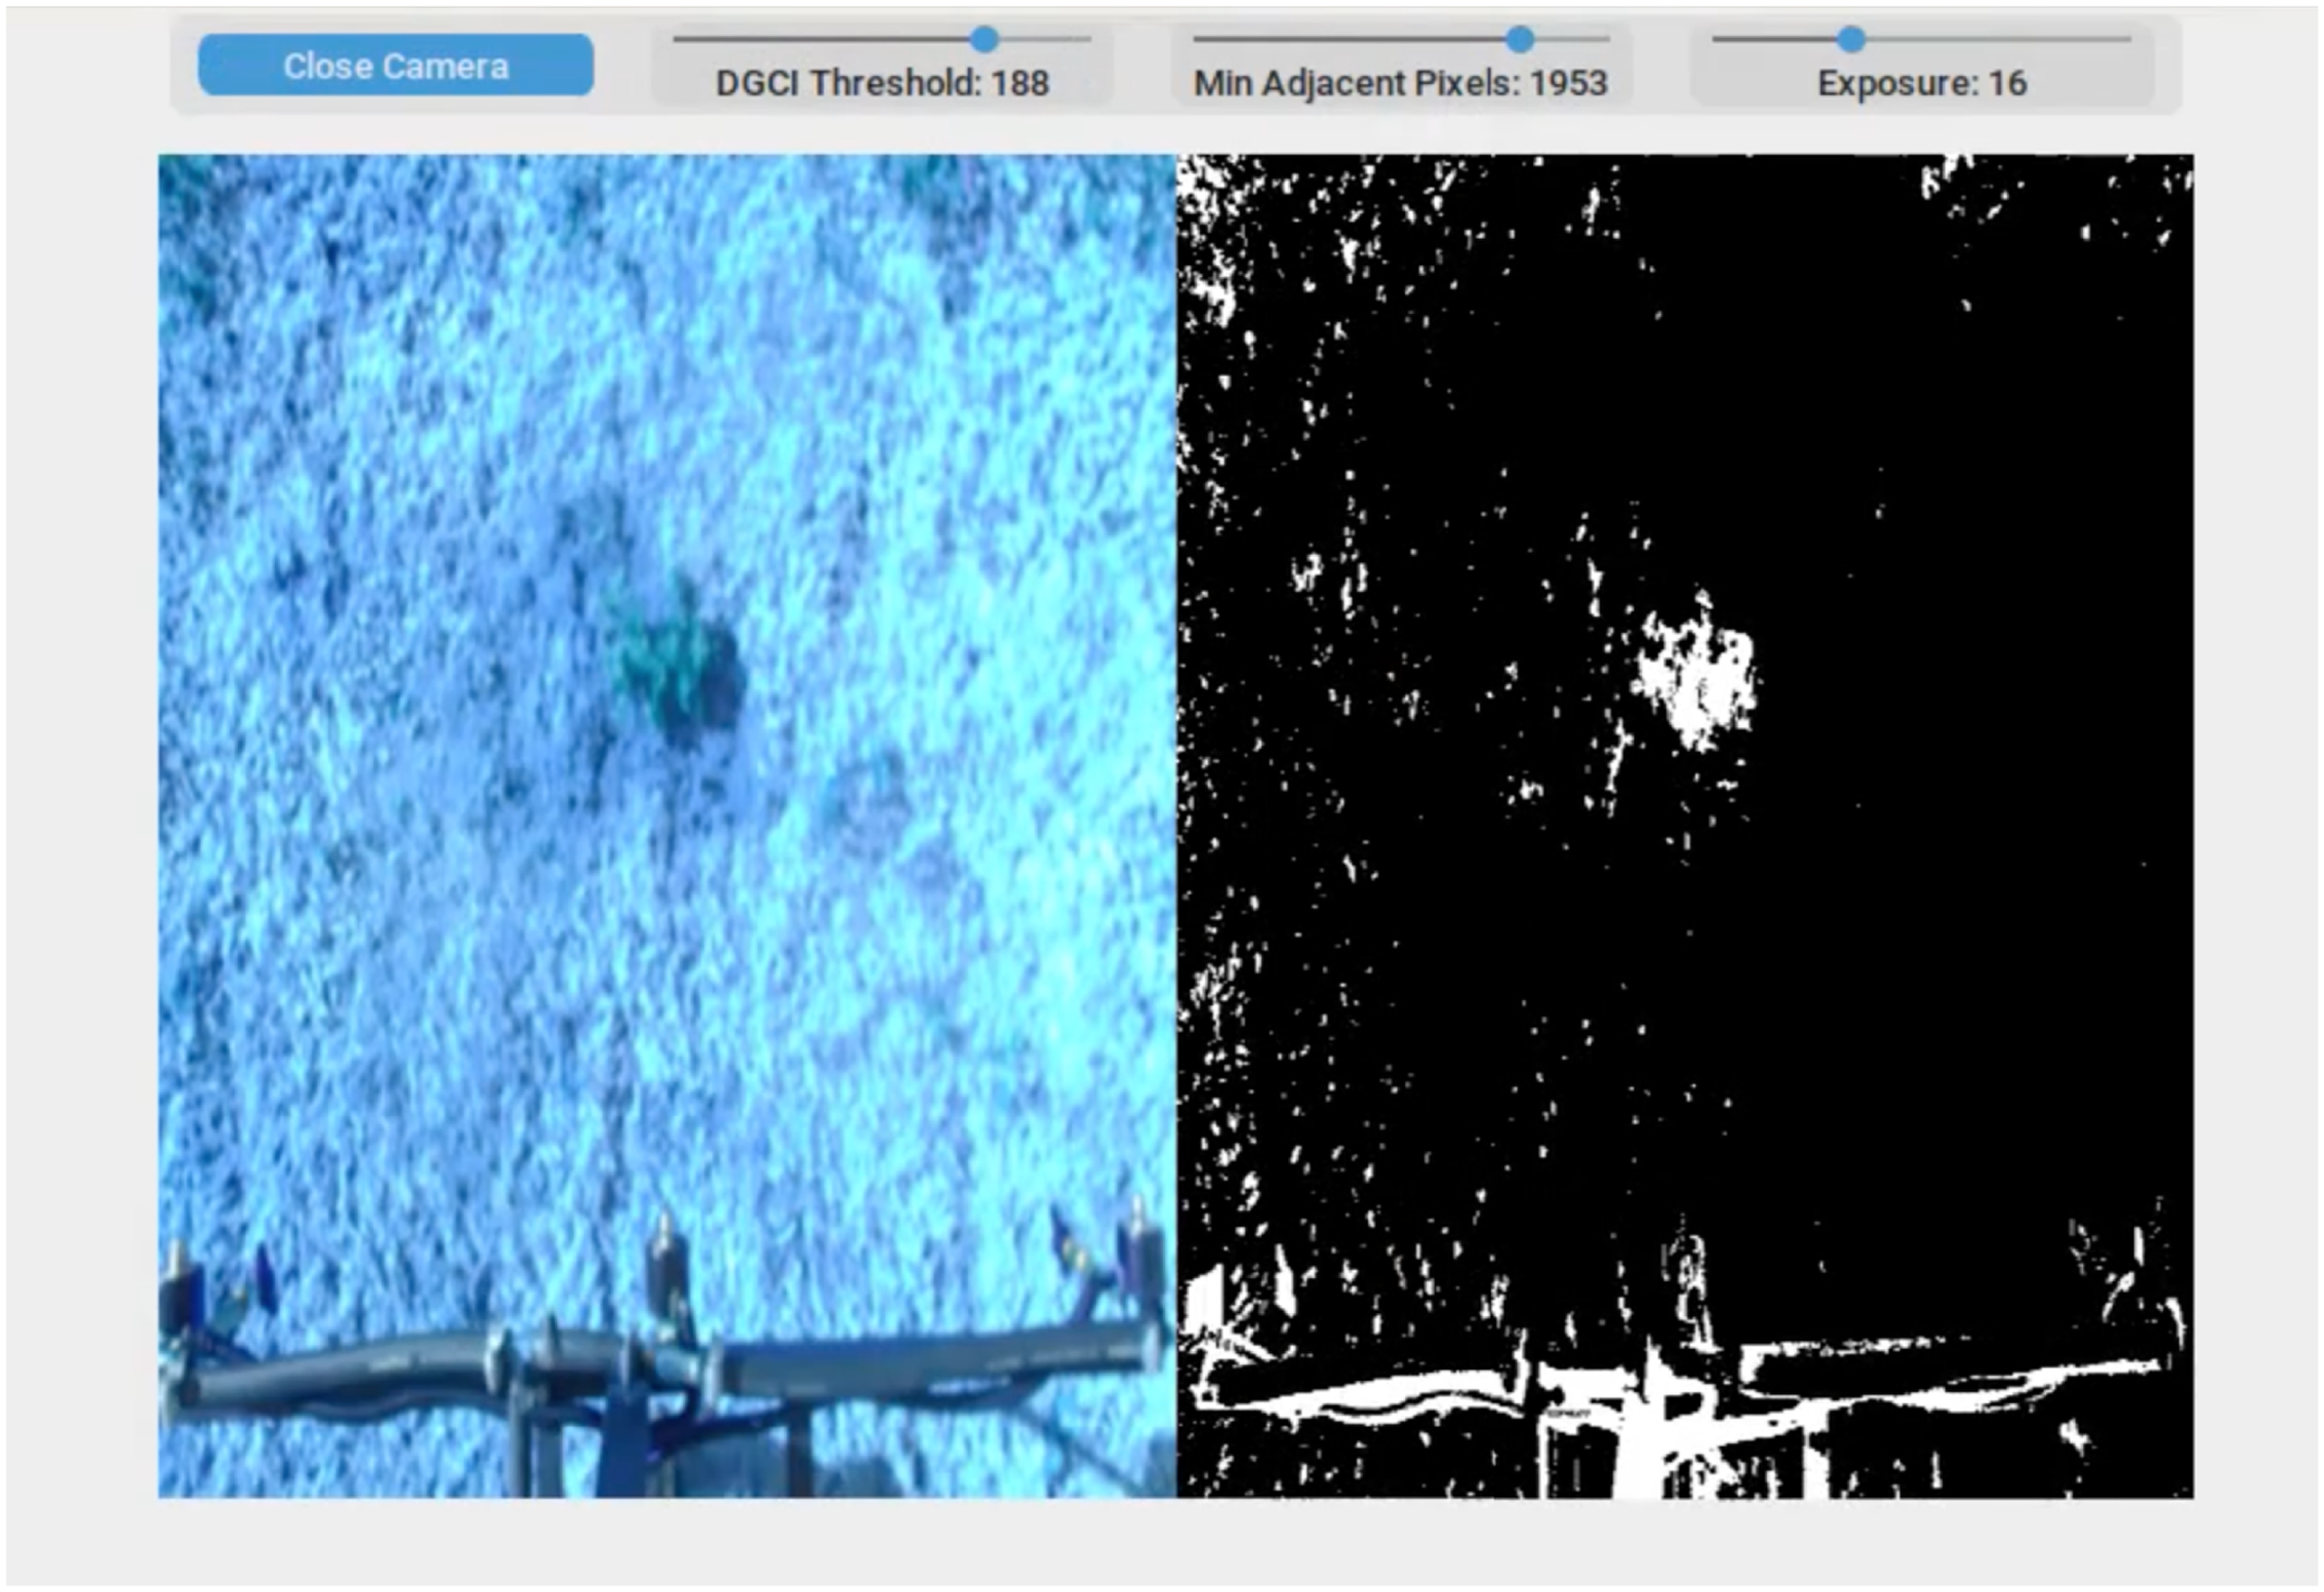Screen dimensions: 2324x1592
Task: Select the Exposure: 16 label
Action: tap(1922, 83)
